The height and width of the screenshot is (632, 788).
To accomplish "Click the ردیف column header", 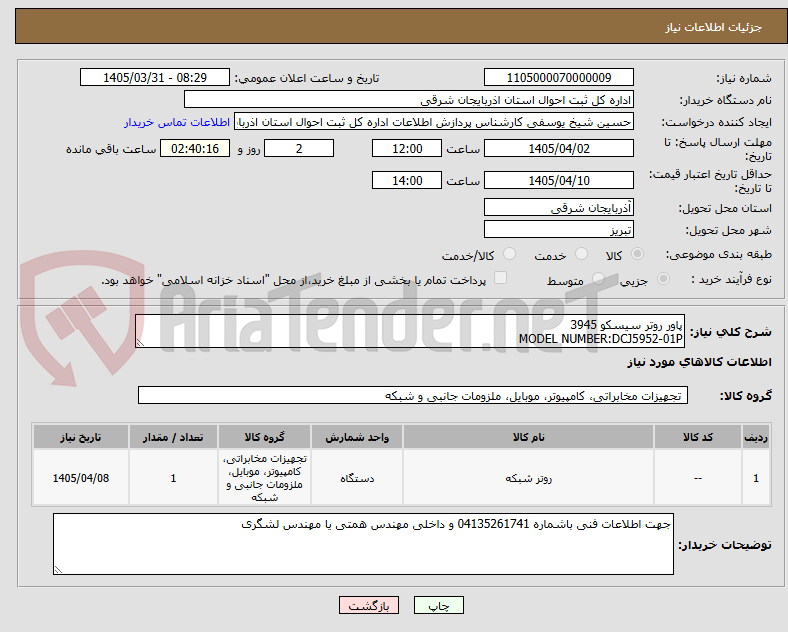I will [x=756, y=437].
